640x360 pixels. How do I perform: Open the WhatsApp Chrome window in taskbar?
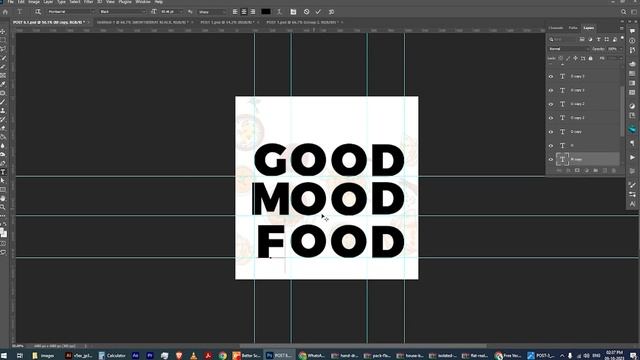(x=311, y=356)
